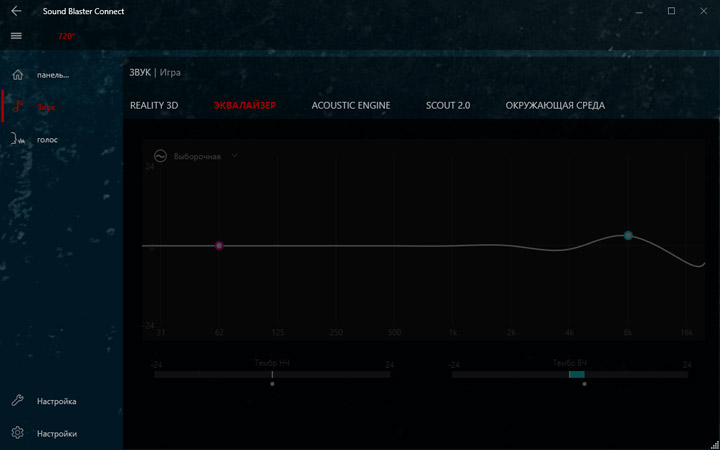Click the ЗВУК breadcrumb heading
This screenshot has height=450, width=720.
140,73
